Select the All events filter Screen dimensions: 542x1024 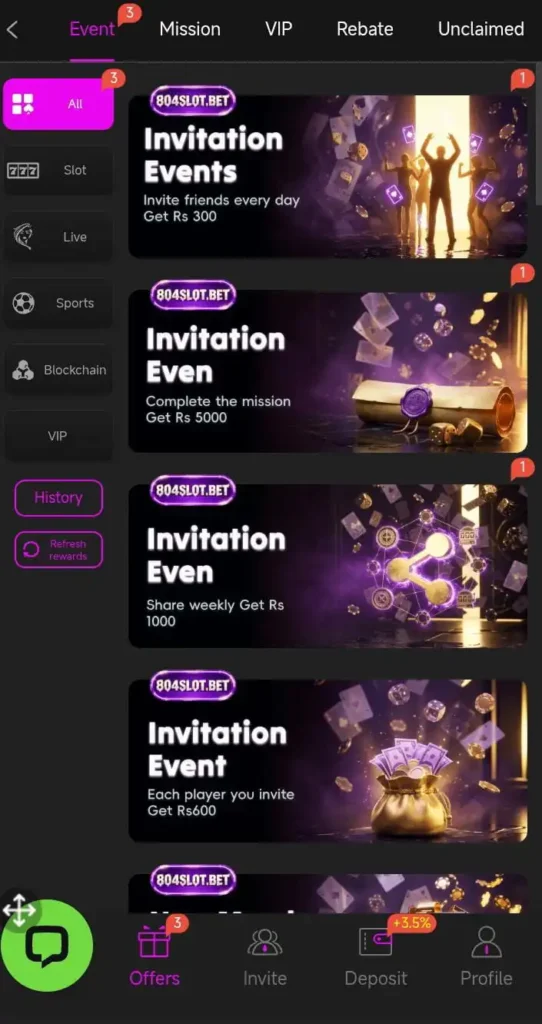pyautogui.click(x=58, y=104)
